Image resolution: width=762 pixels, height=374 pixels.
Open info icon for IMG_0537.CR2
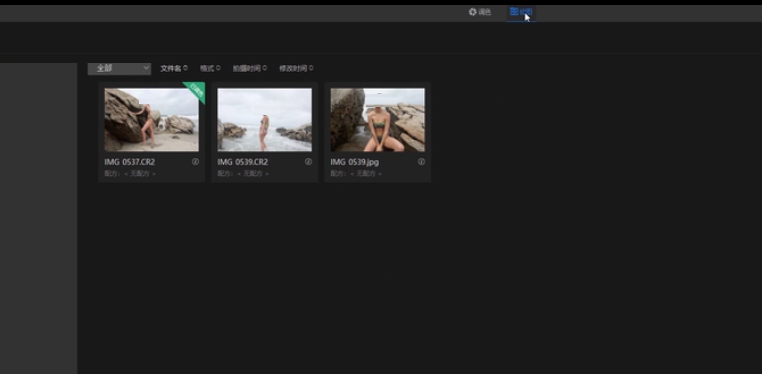[x=195, y=162]
